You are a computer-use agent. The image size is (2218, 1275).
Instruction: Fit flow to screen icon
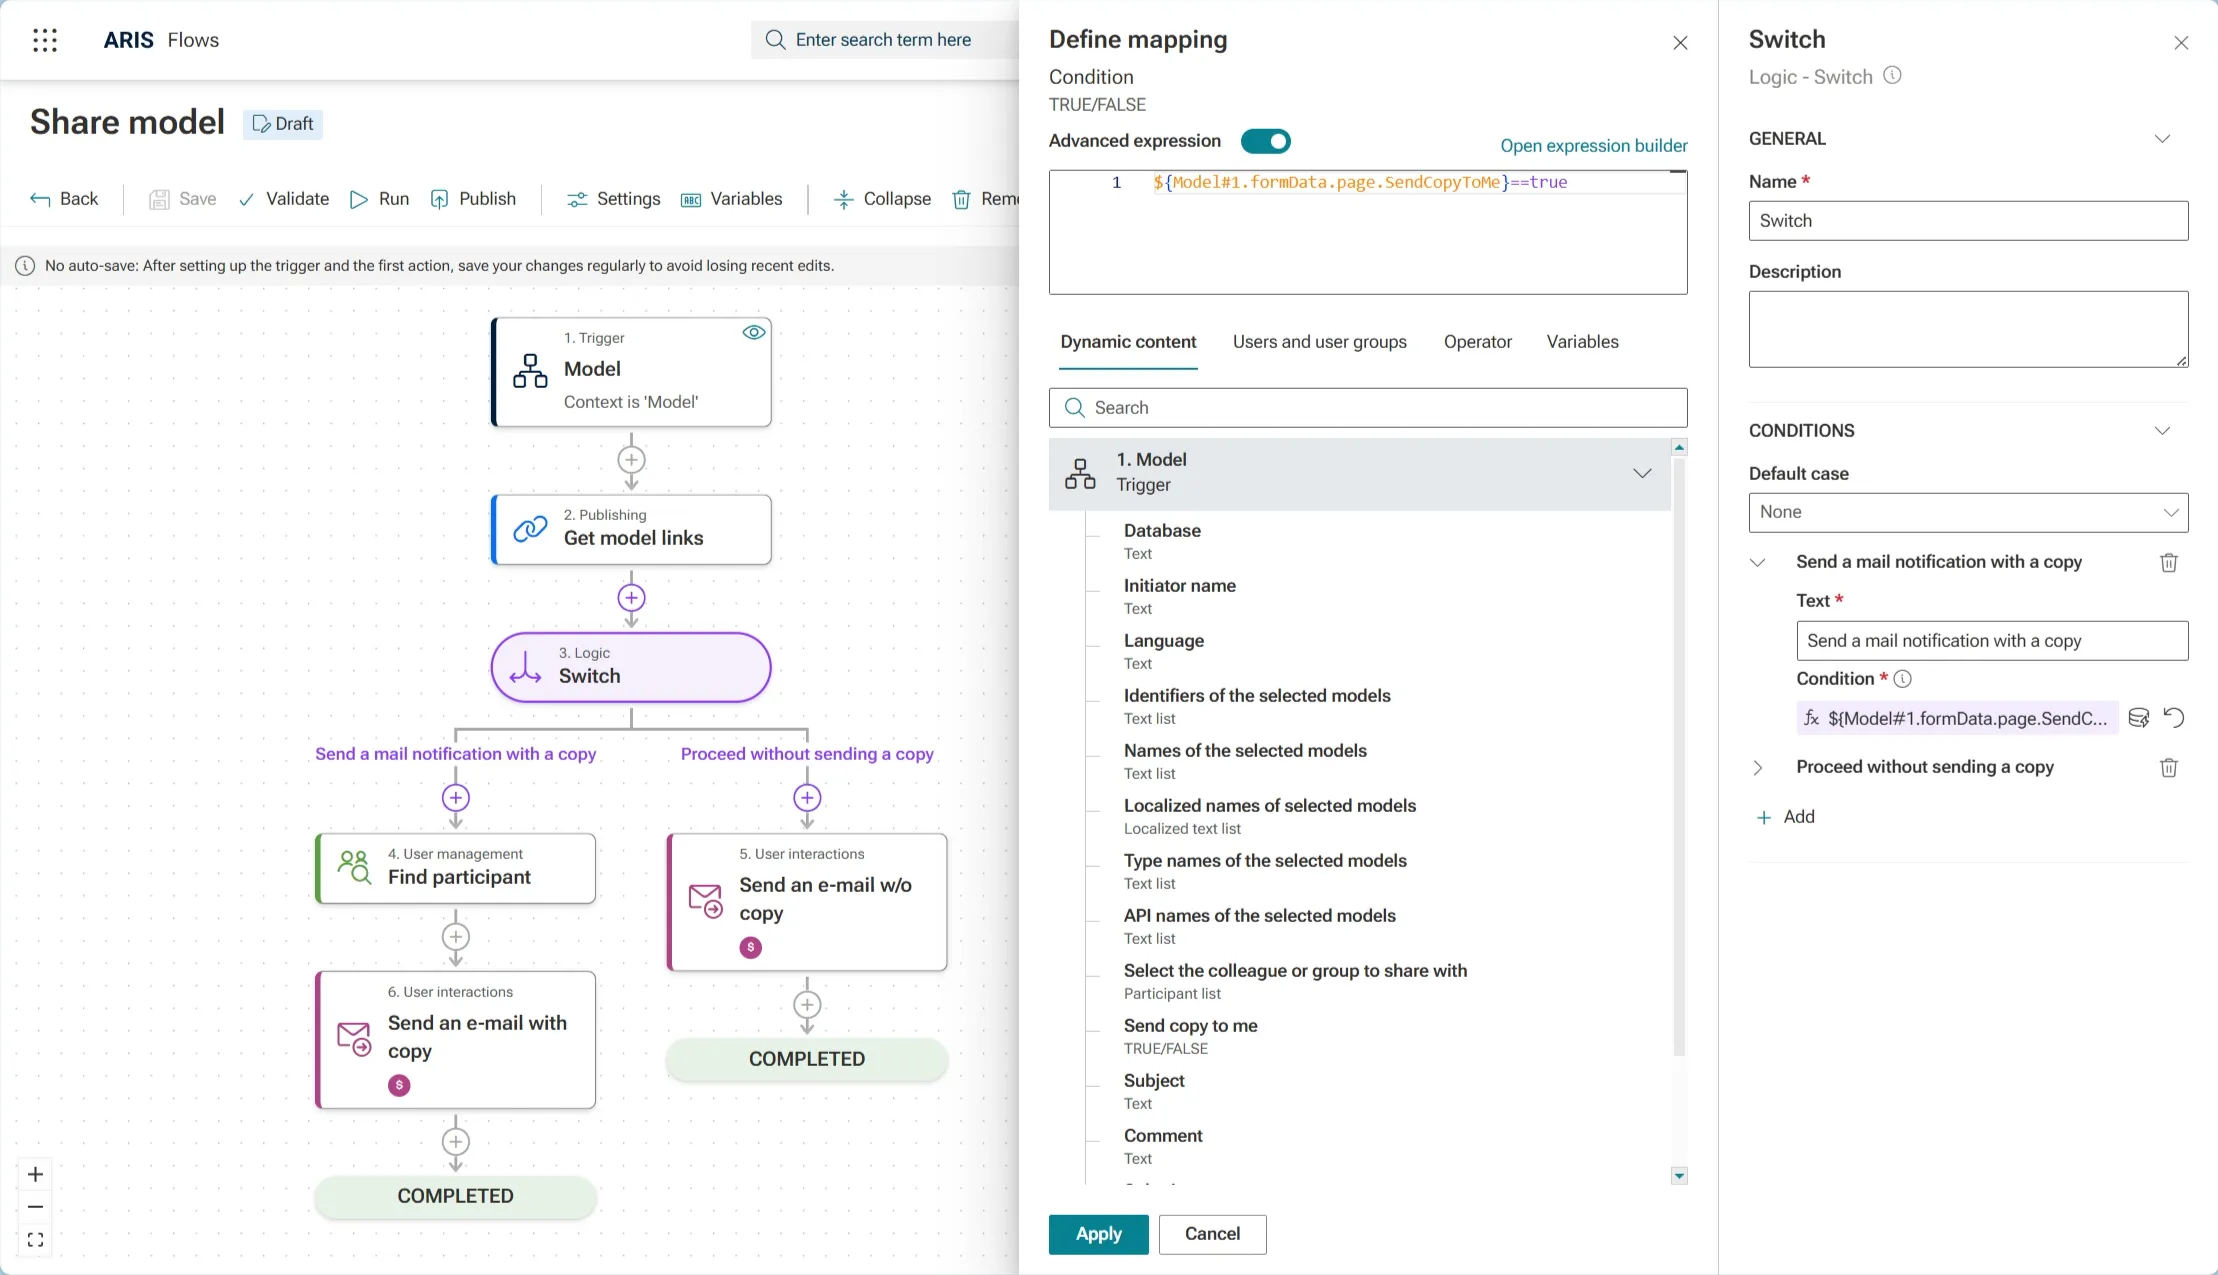coord(36,1241)
